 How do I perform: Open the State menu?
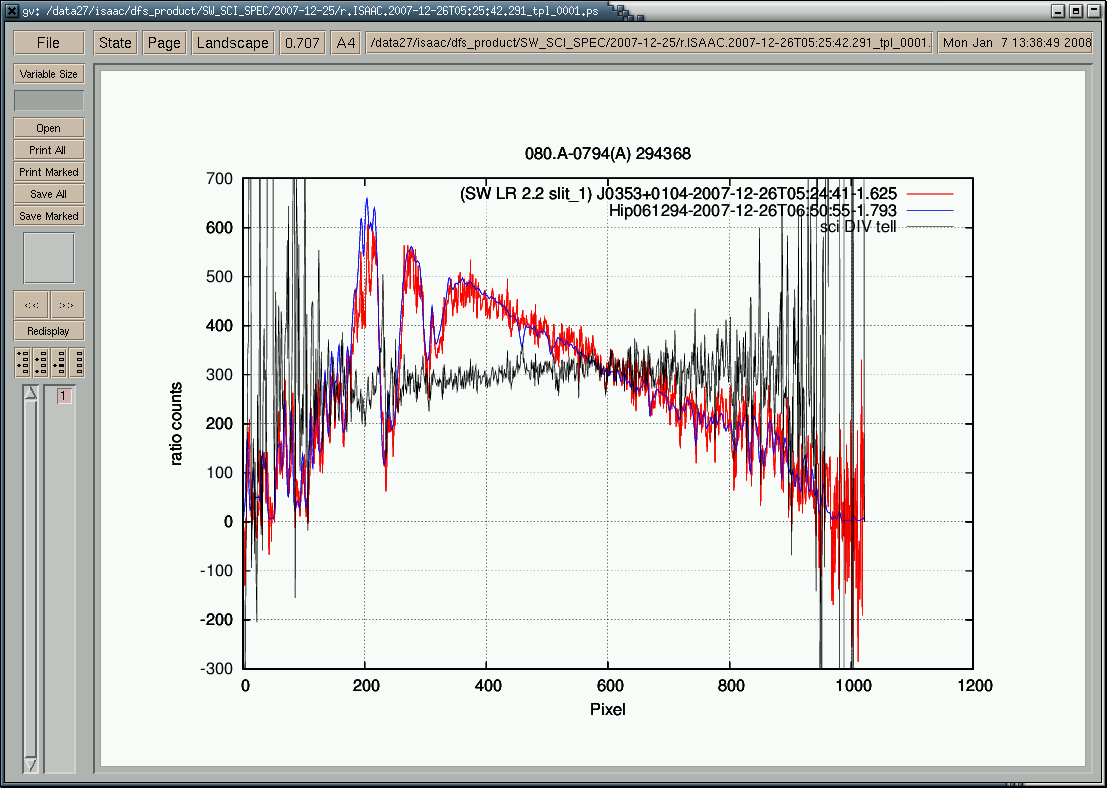(x=115, y=43)
